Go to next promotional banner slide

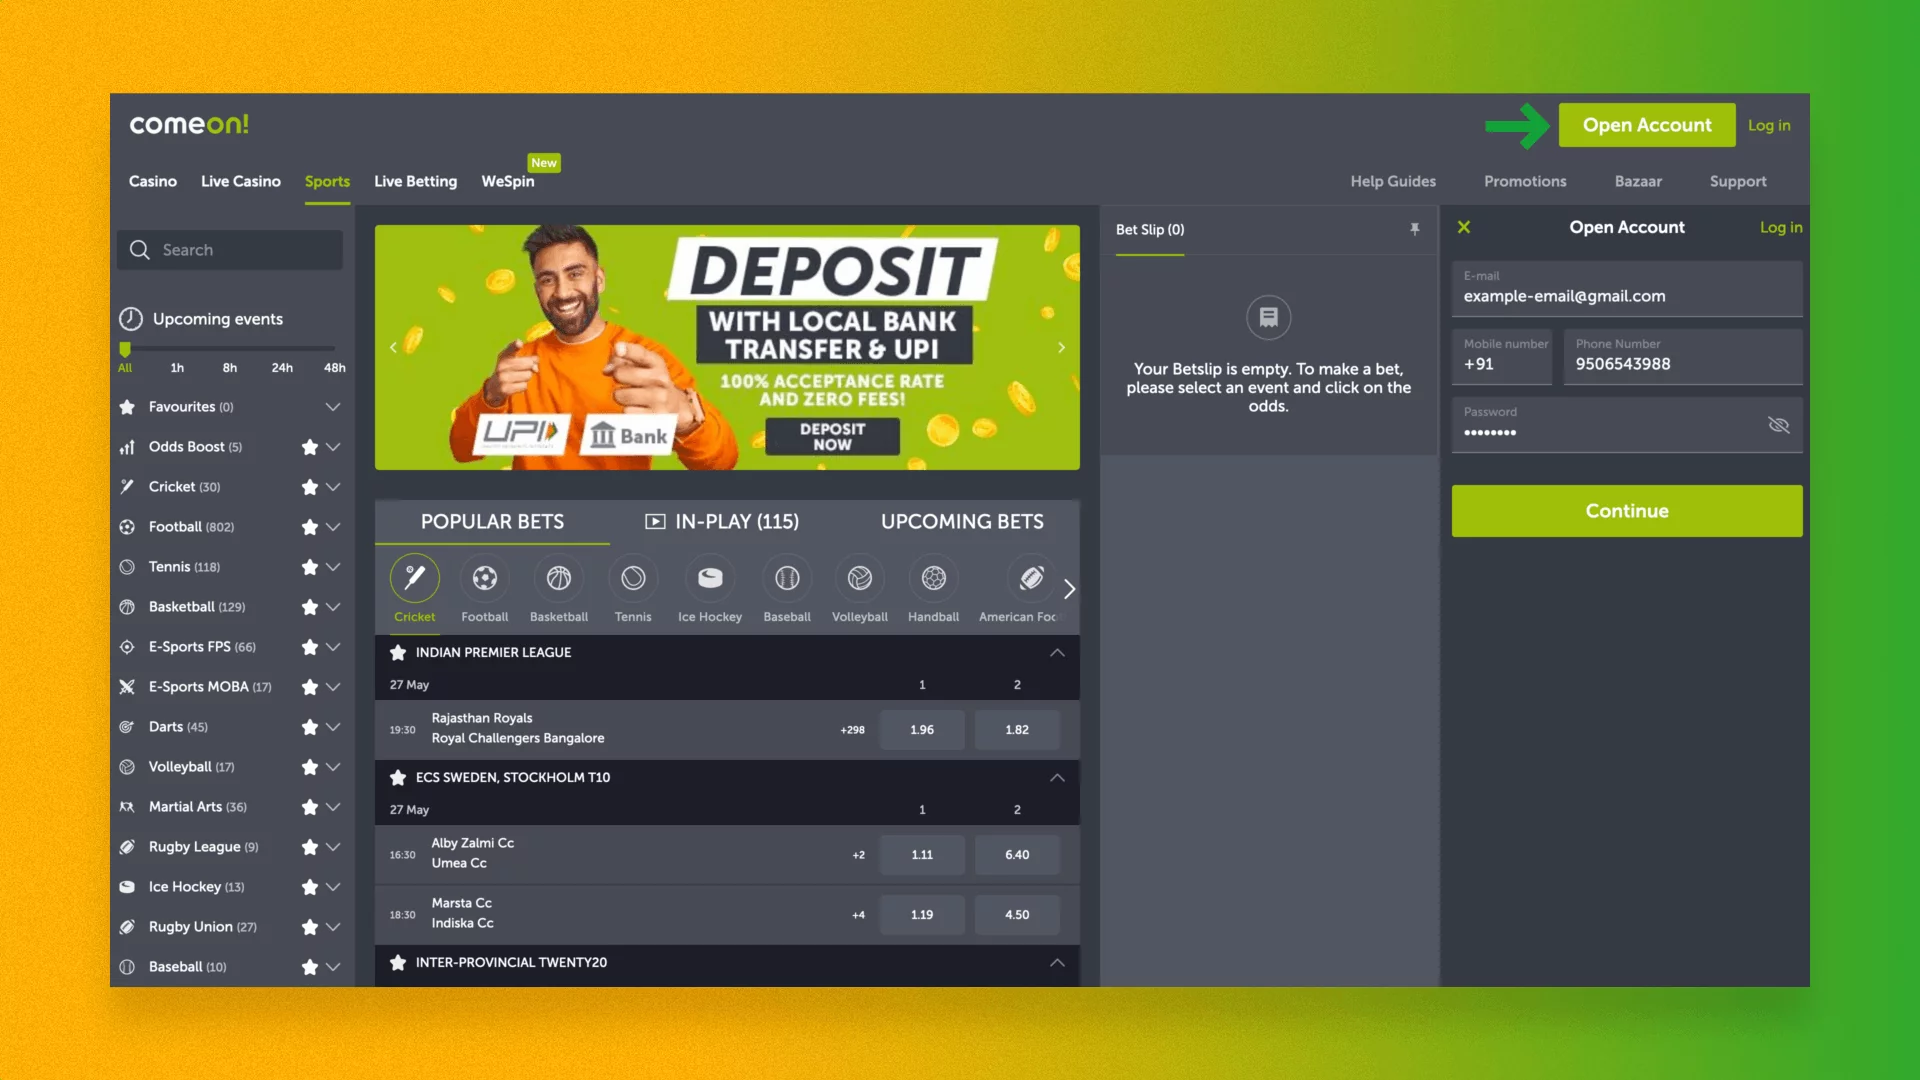1062,347
